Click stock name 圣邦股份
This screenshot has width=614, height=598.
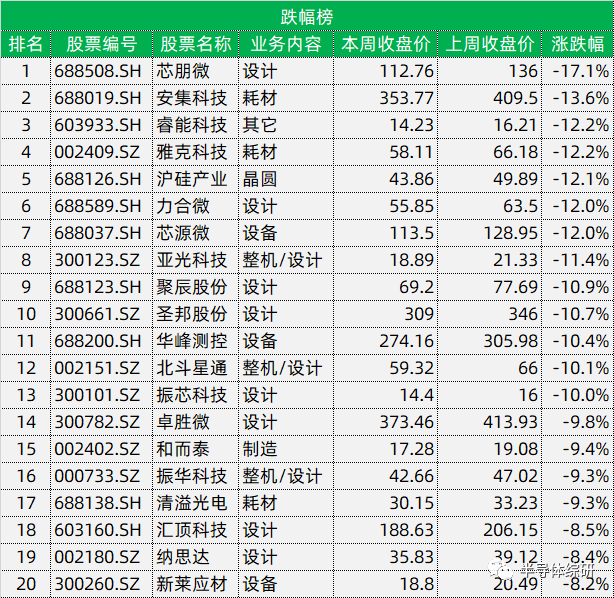point(191,314)
